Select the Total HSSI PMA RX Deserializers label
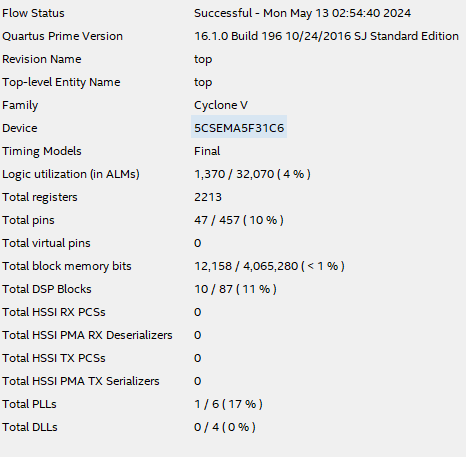Screen dimensions: 466x457 click(87, 335)
